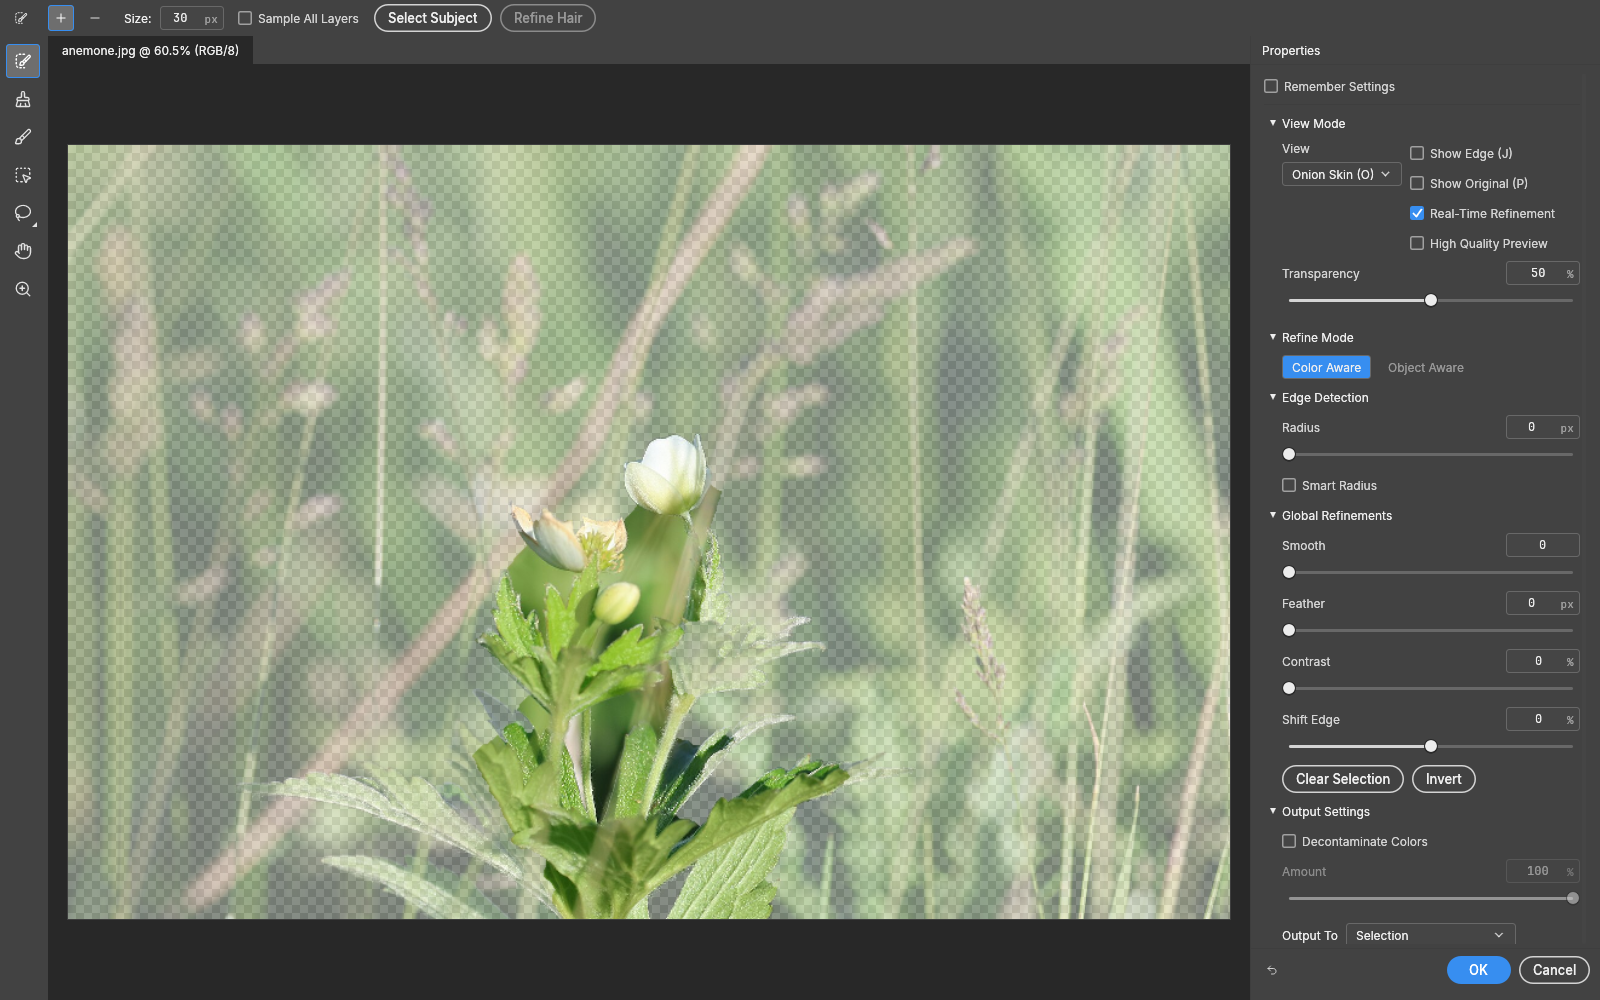The width and height of the screenshot is (1600, 1000).
Task: Select the Hand tool
Action: [23, 251]
